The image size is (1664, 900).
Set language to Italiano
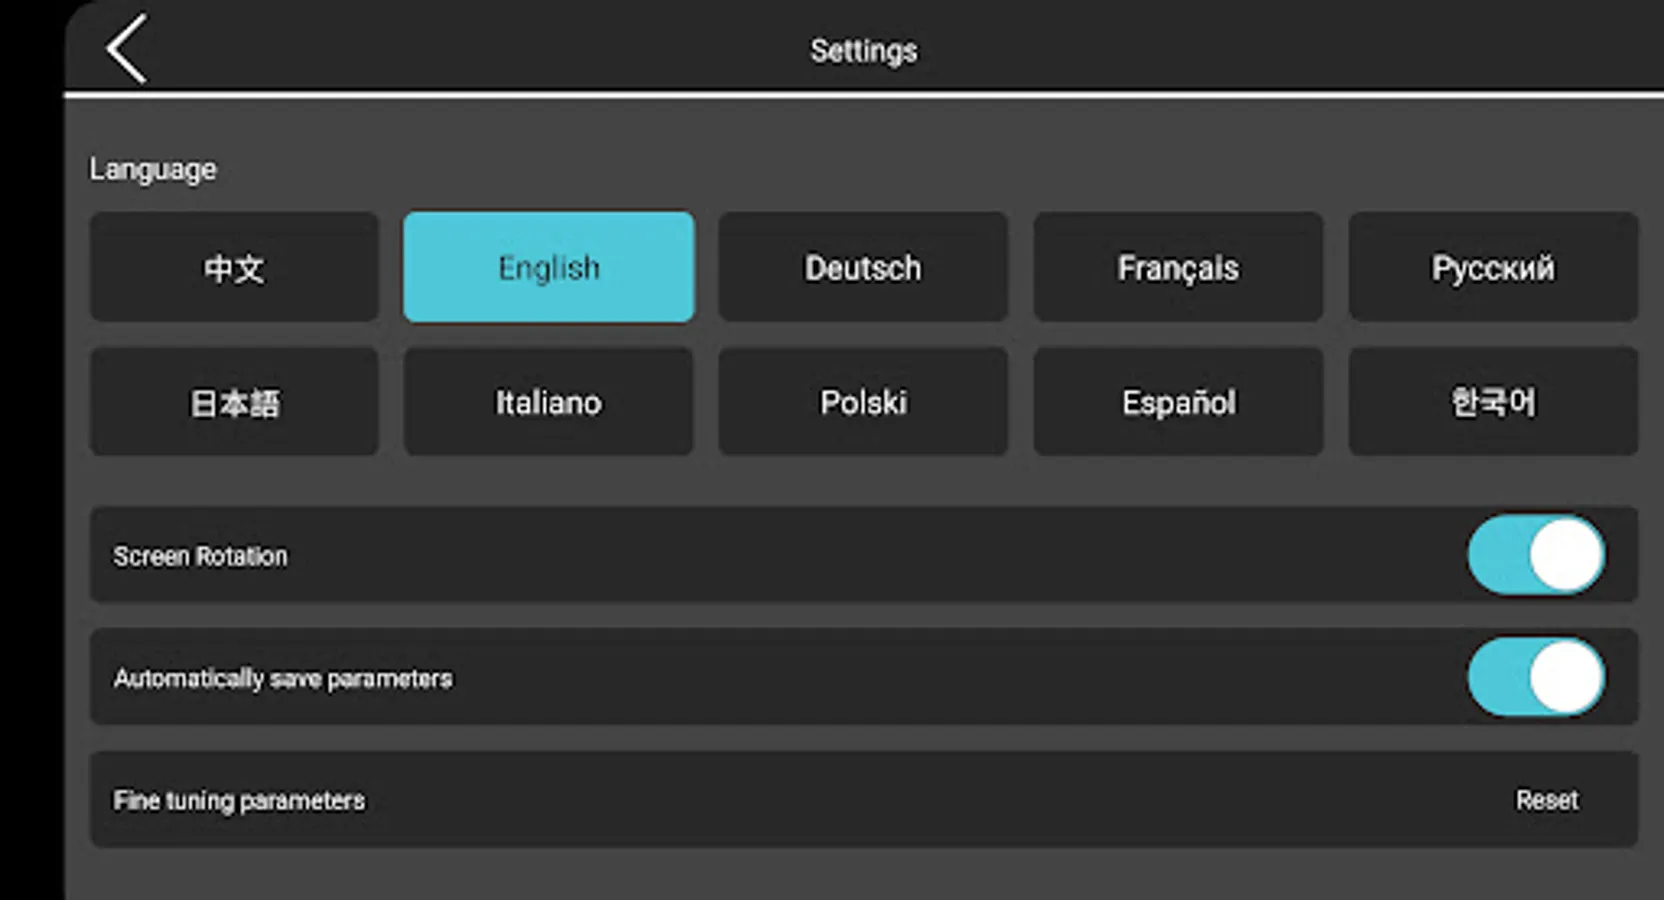tap(548, 402)
